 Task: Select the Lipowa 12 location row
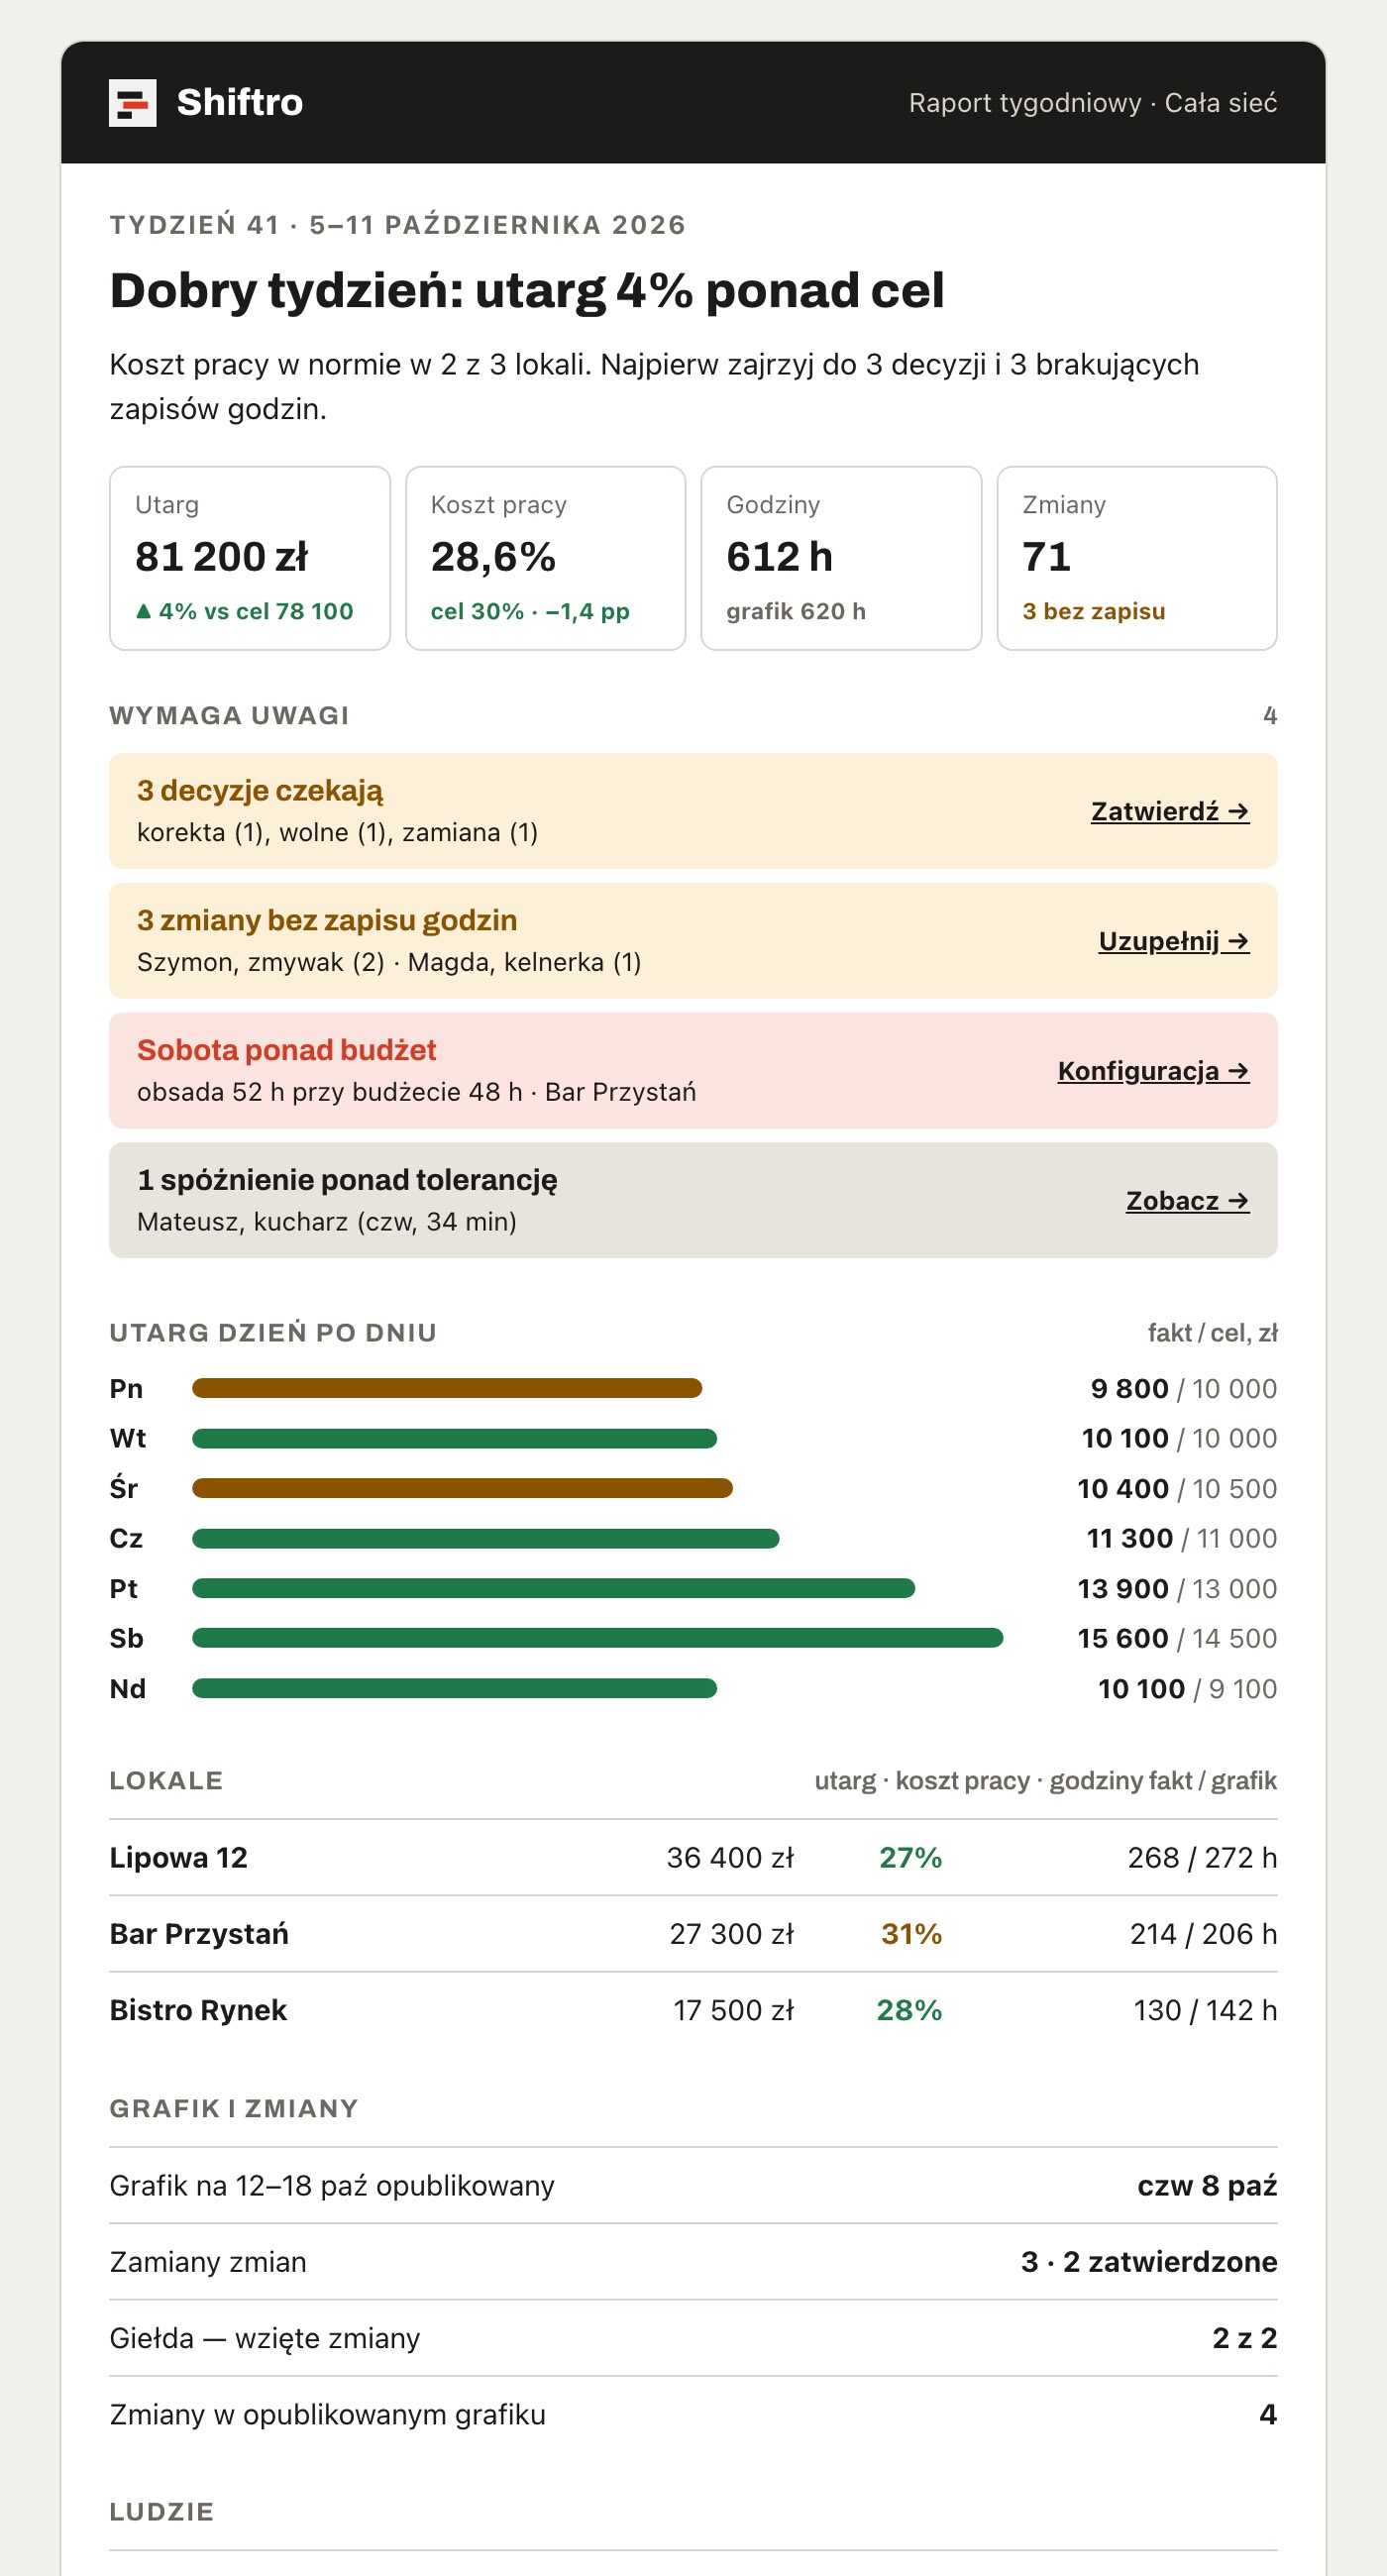click(x=693, y=1857)
